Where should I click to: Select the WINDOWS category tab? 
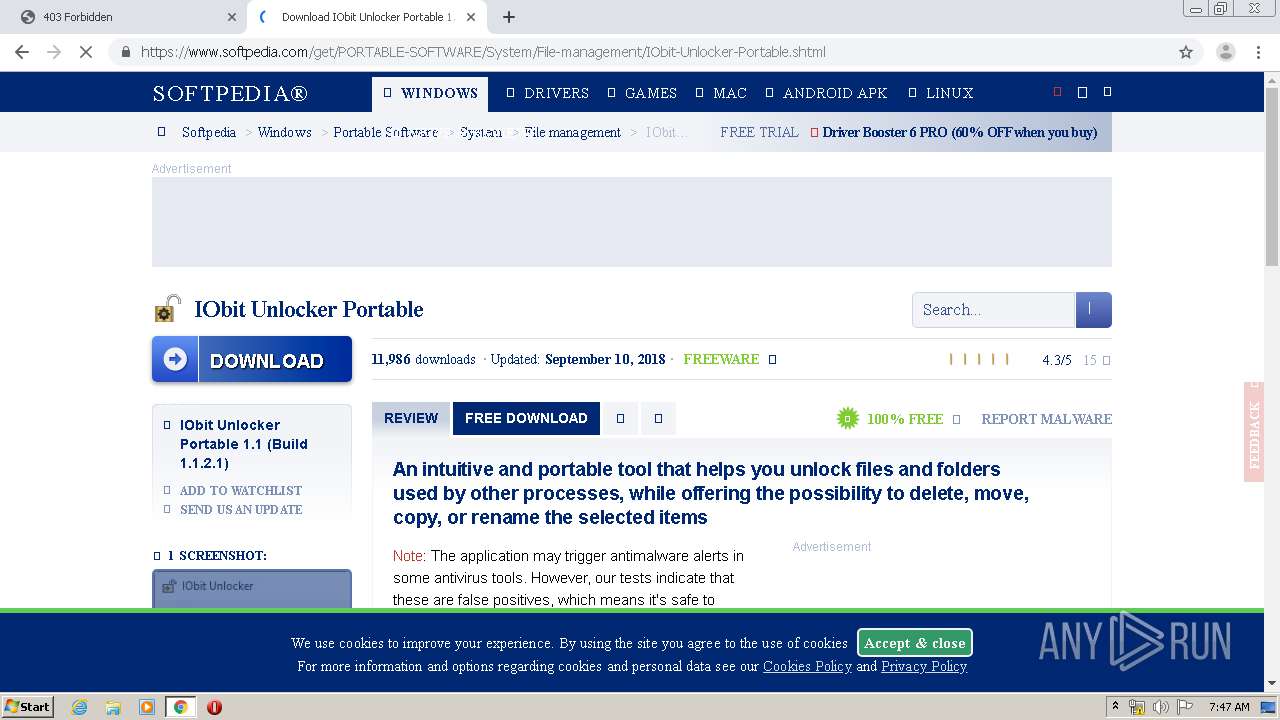pyautogui.click(x=430, y=93)
